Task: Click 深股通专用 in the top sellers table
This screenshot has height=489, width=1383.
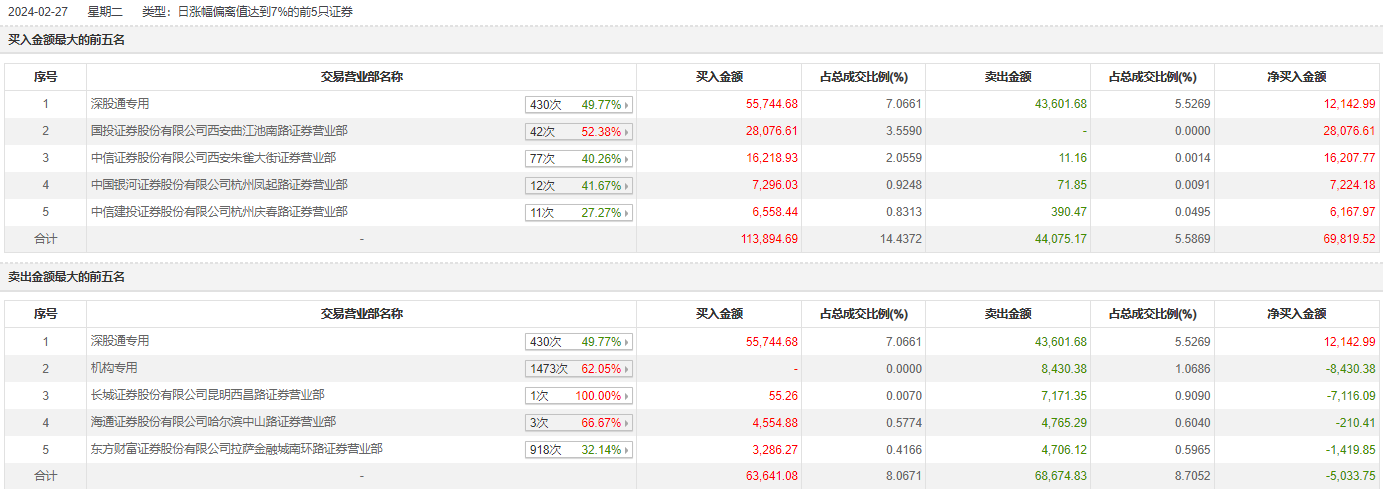Action: click(120, 341)
